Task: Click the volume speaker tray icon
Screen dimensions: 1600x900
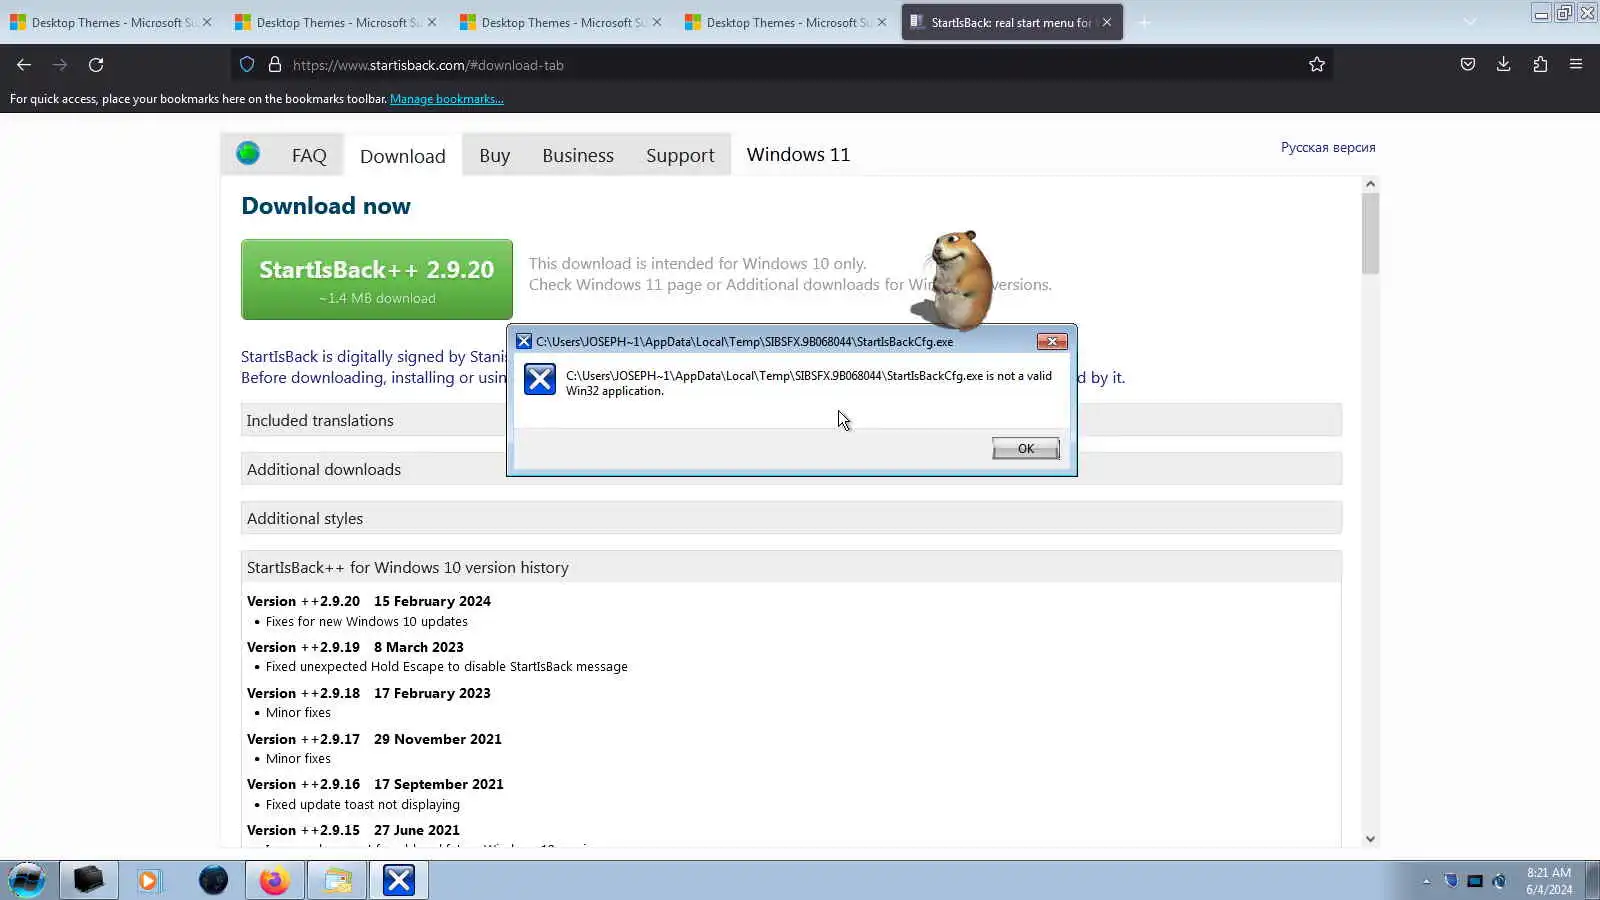Action: (1499, 881)
